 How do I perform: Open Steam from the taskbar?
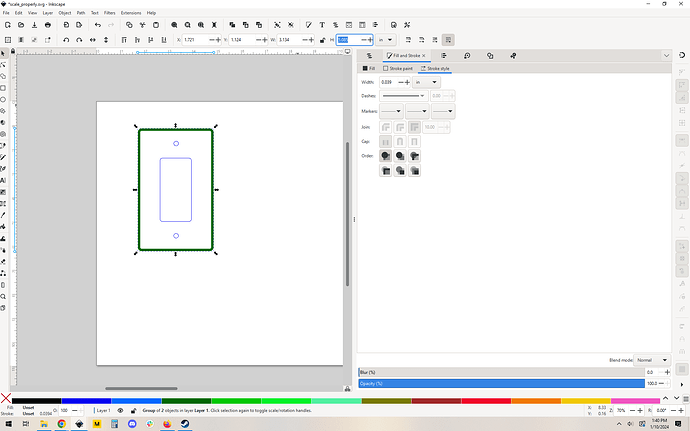pos(185,424)
